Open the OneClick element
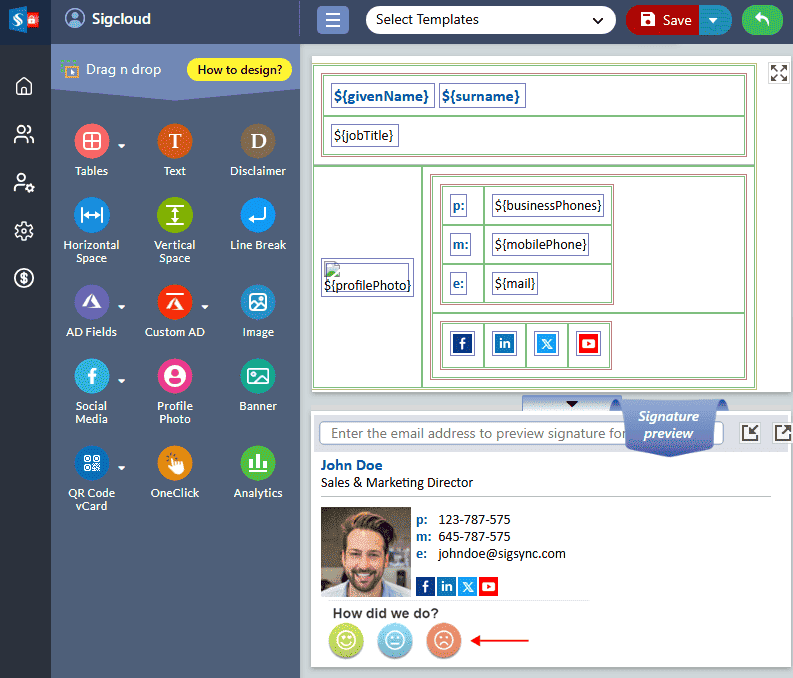Screen dimensions: 793x678 (x=175, y=463)
